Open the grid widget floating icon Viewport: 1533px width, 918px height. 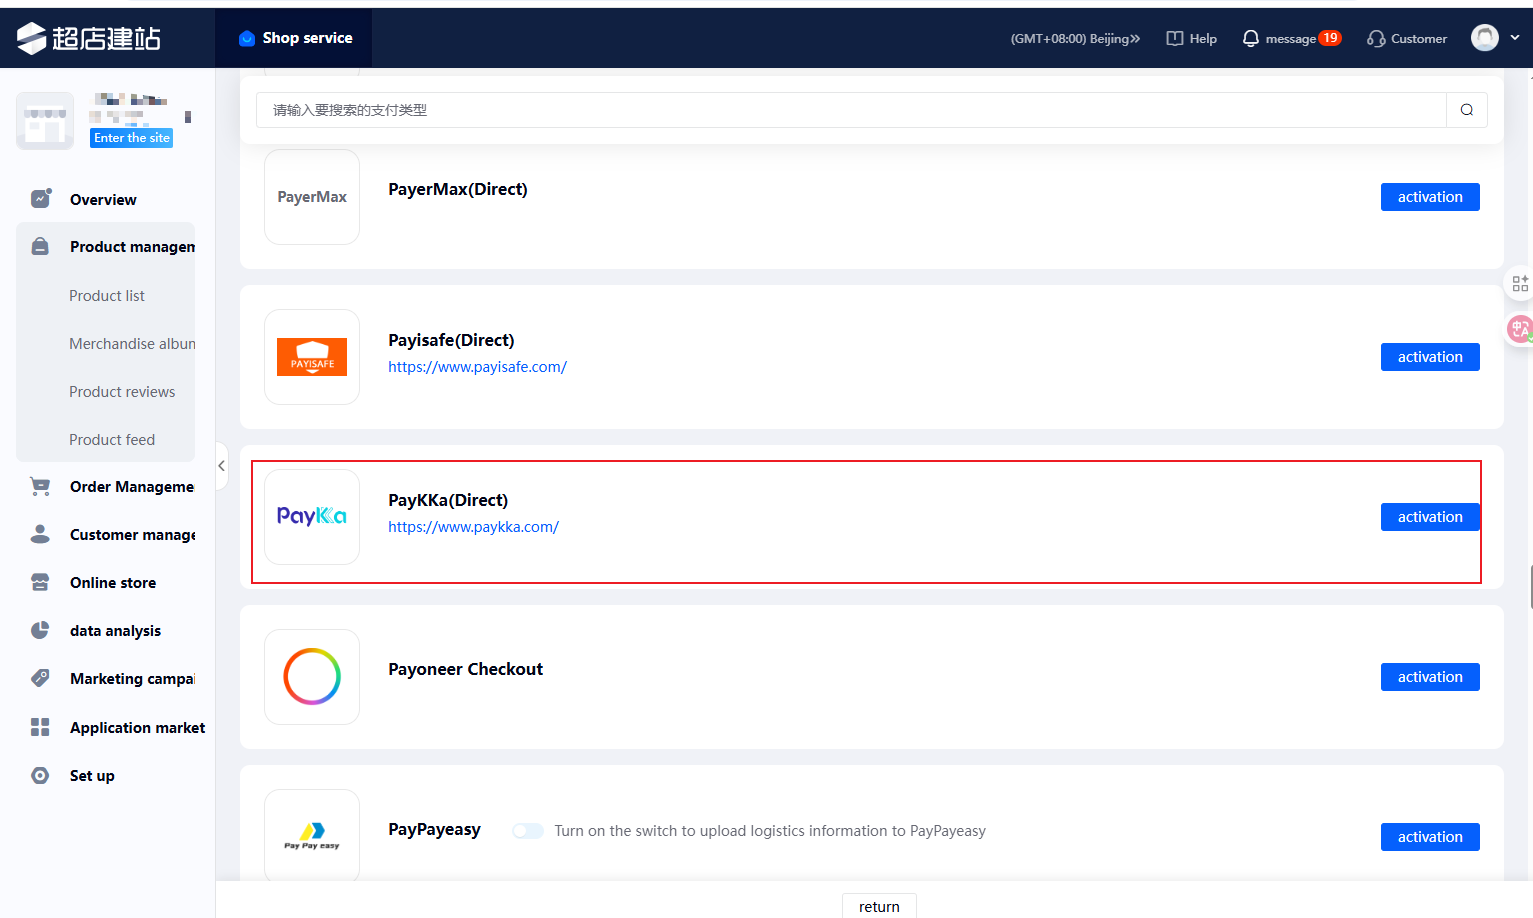click(x=1519, y=284)
